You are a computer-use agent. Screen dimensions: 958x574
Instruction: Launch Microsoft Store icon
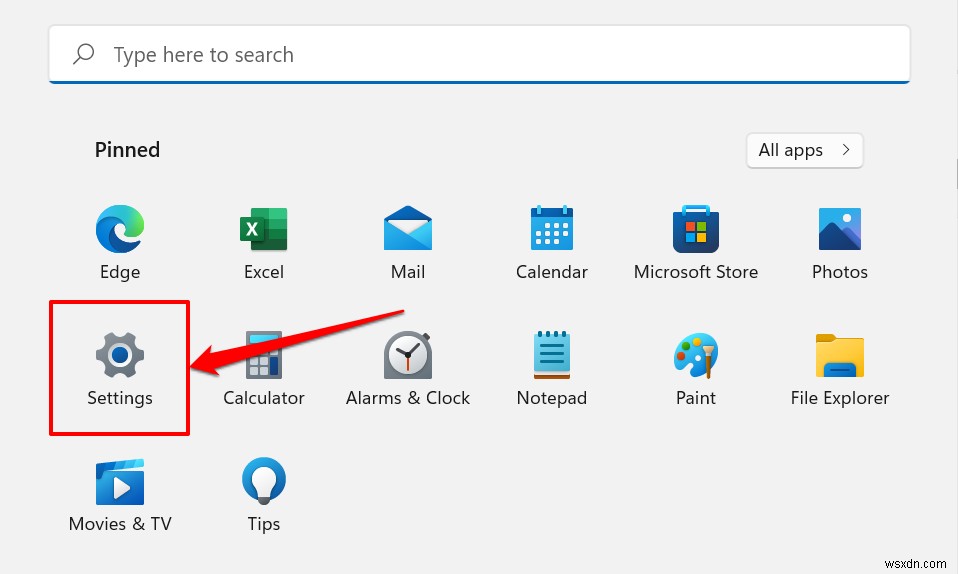(696, 229)
